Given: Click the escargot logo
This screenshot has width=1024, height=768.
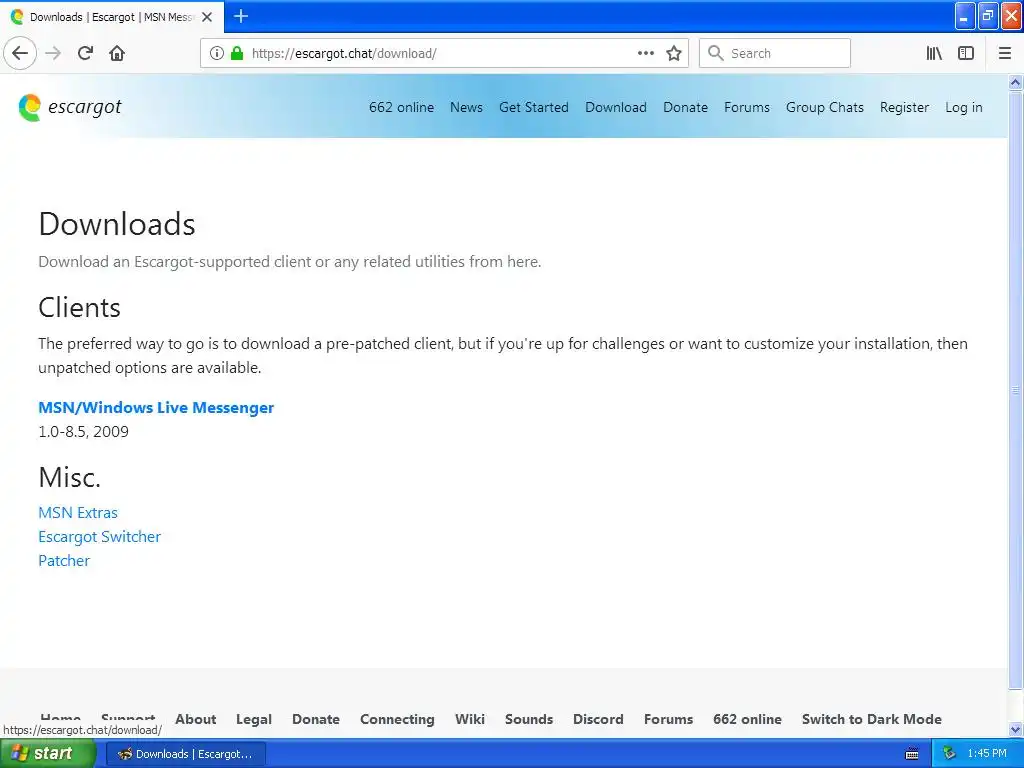Looking at the screenshot, I should click(x=70, y=107).
